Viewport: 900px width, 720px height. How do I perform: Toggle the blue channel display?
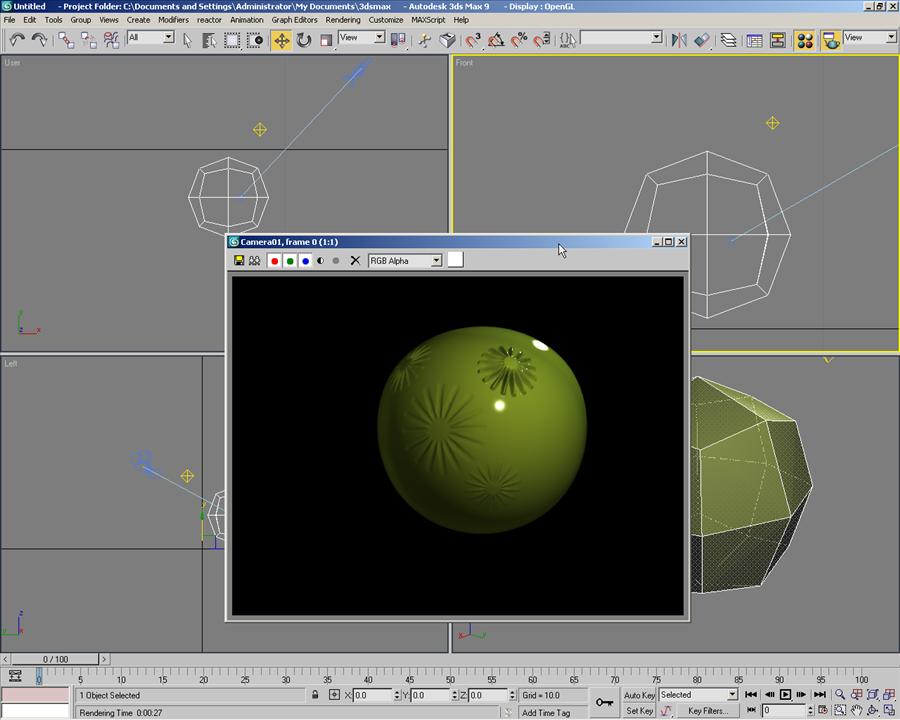pos(305,261)
